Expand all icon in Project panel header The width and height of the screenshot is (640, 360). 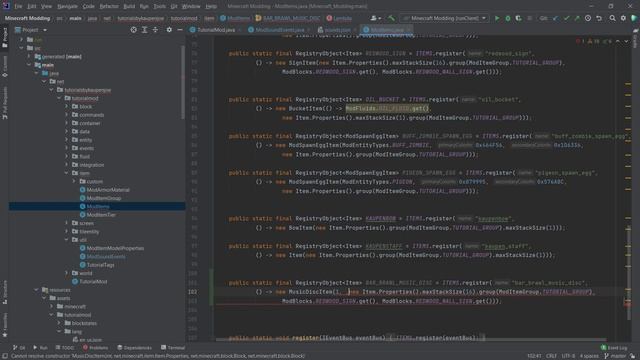click(x=144, y=30)
